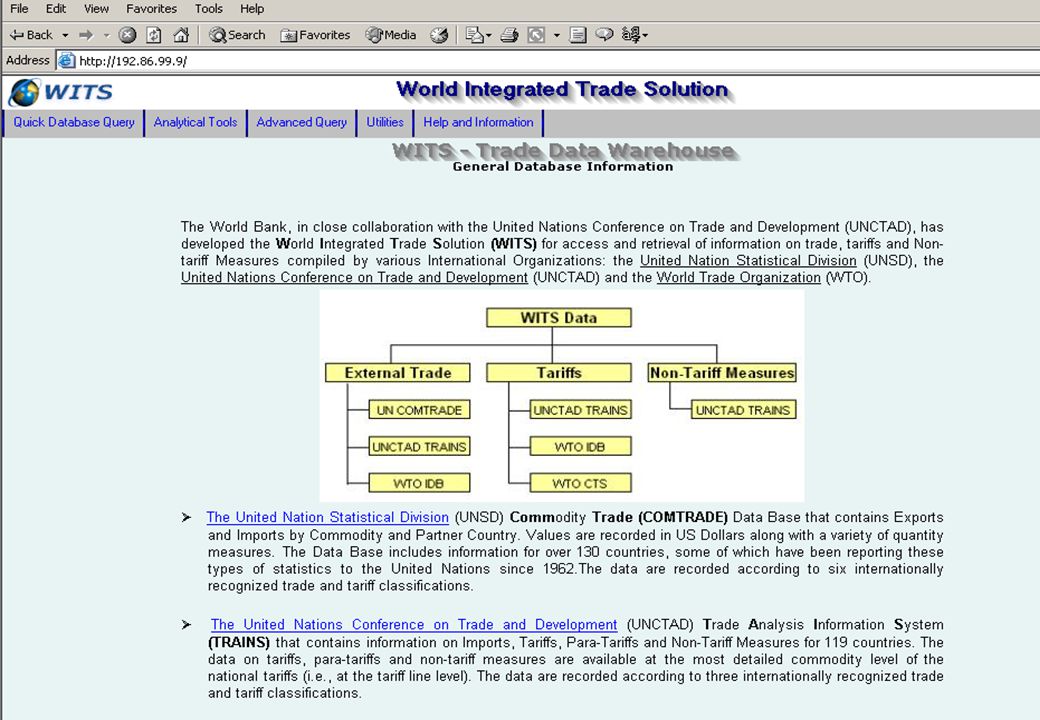1040x720 pixels.
Task: Click the full-screen size icon in toolbar
Action: 536,35
